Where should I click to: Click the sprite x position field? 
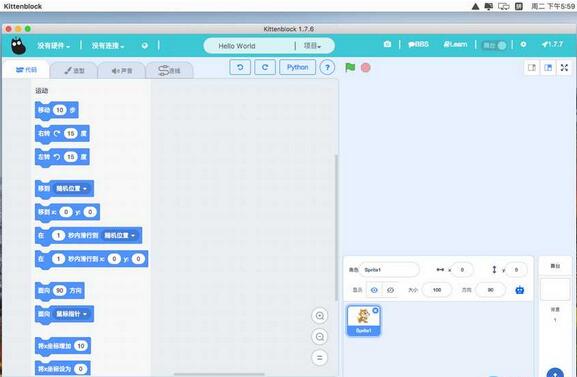point(462,270)
